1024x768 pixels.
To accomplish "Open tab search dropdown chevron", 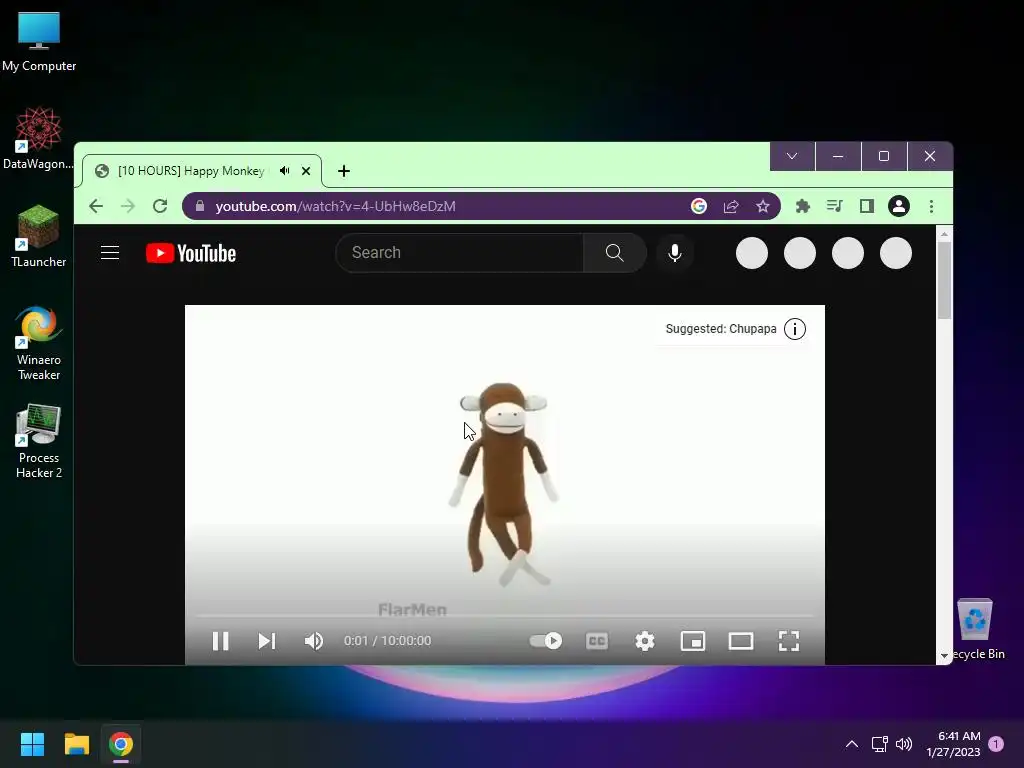I will point(792,156).
